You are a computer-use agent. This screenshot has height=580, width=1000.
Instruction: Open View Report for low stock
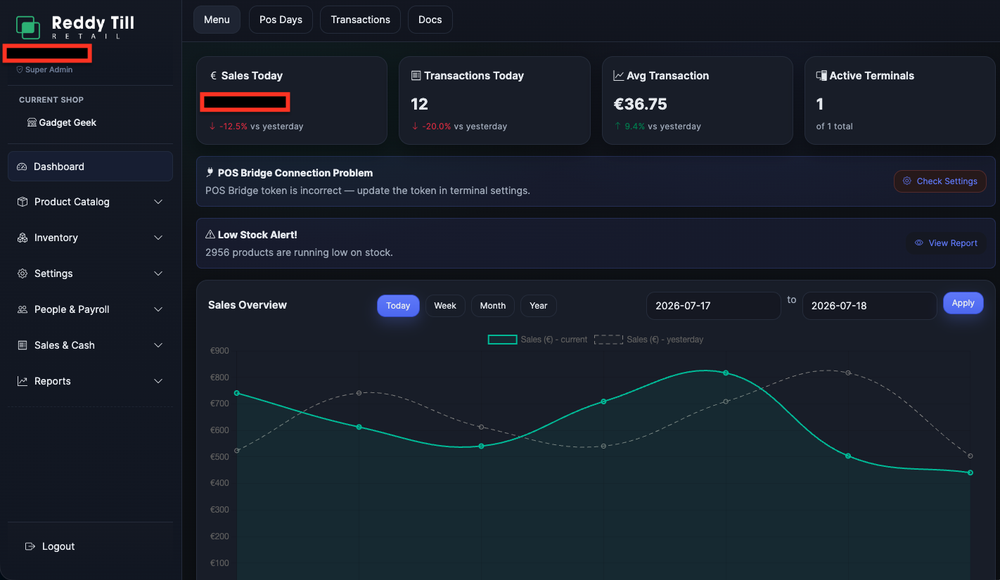click(946, 243)
